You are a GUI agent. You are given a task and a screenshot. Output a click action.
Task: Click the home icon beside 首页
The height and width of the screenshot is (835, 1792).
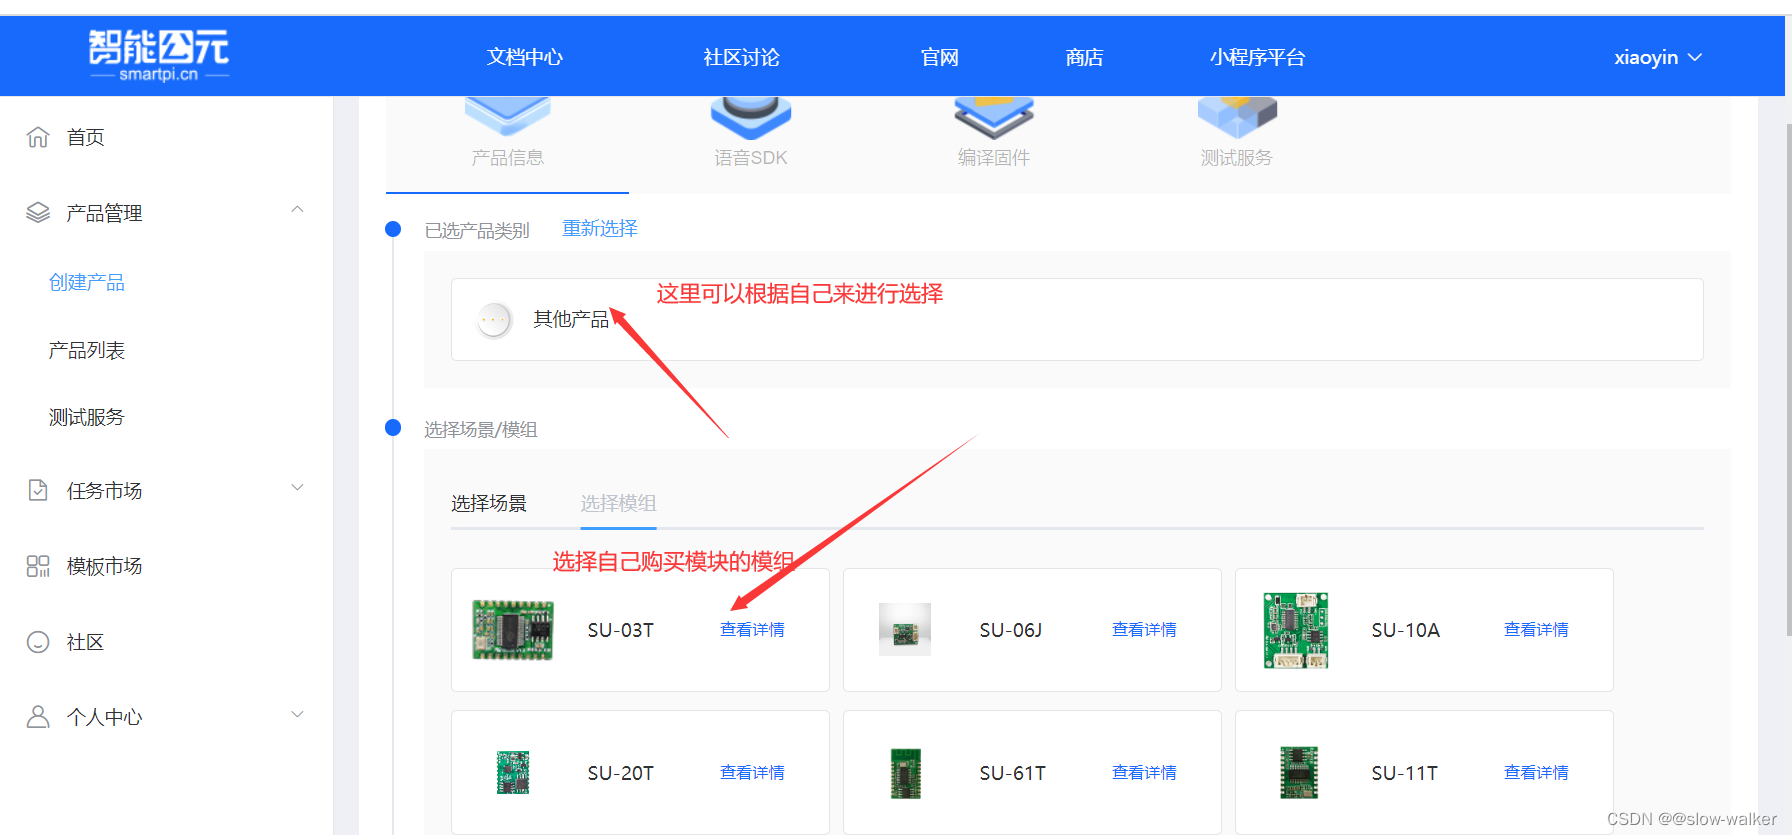coord(38,137)
